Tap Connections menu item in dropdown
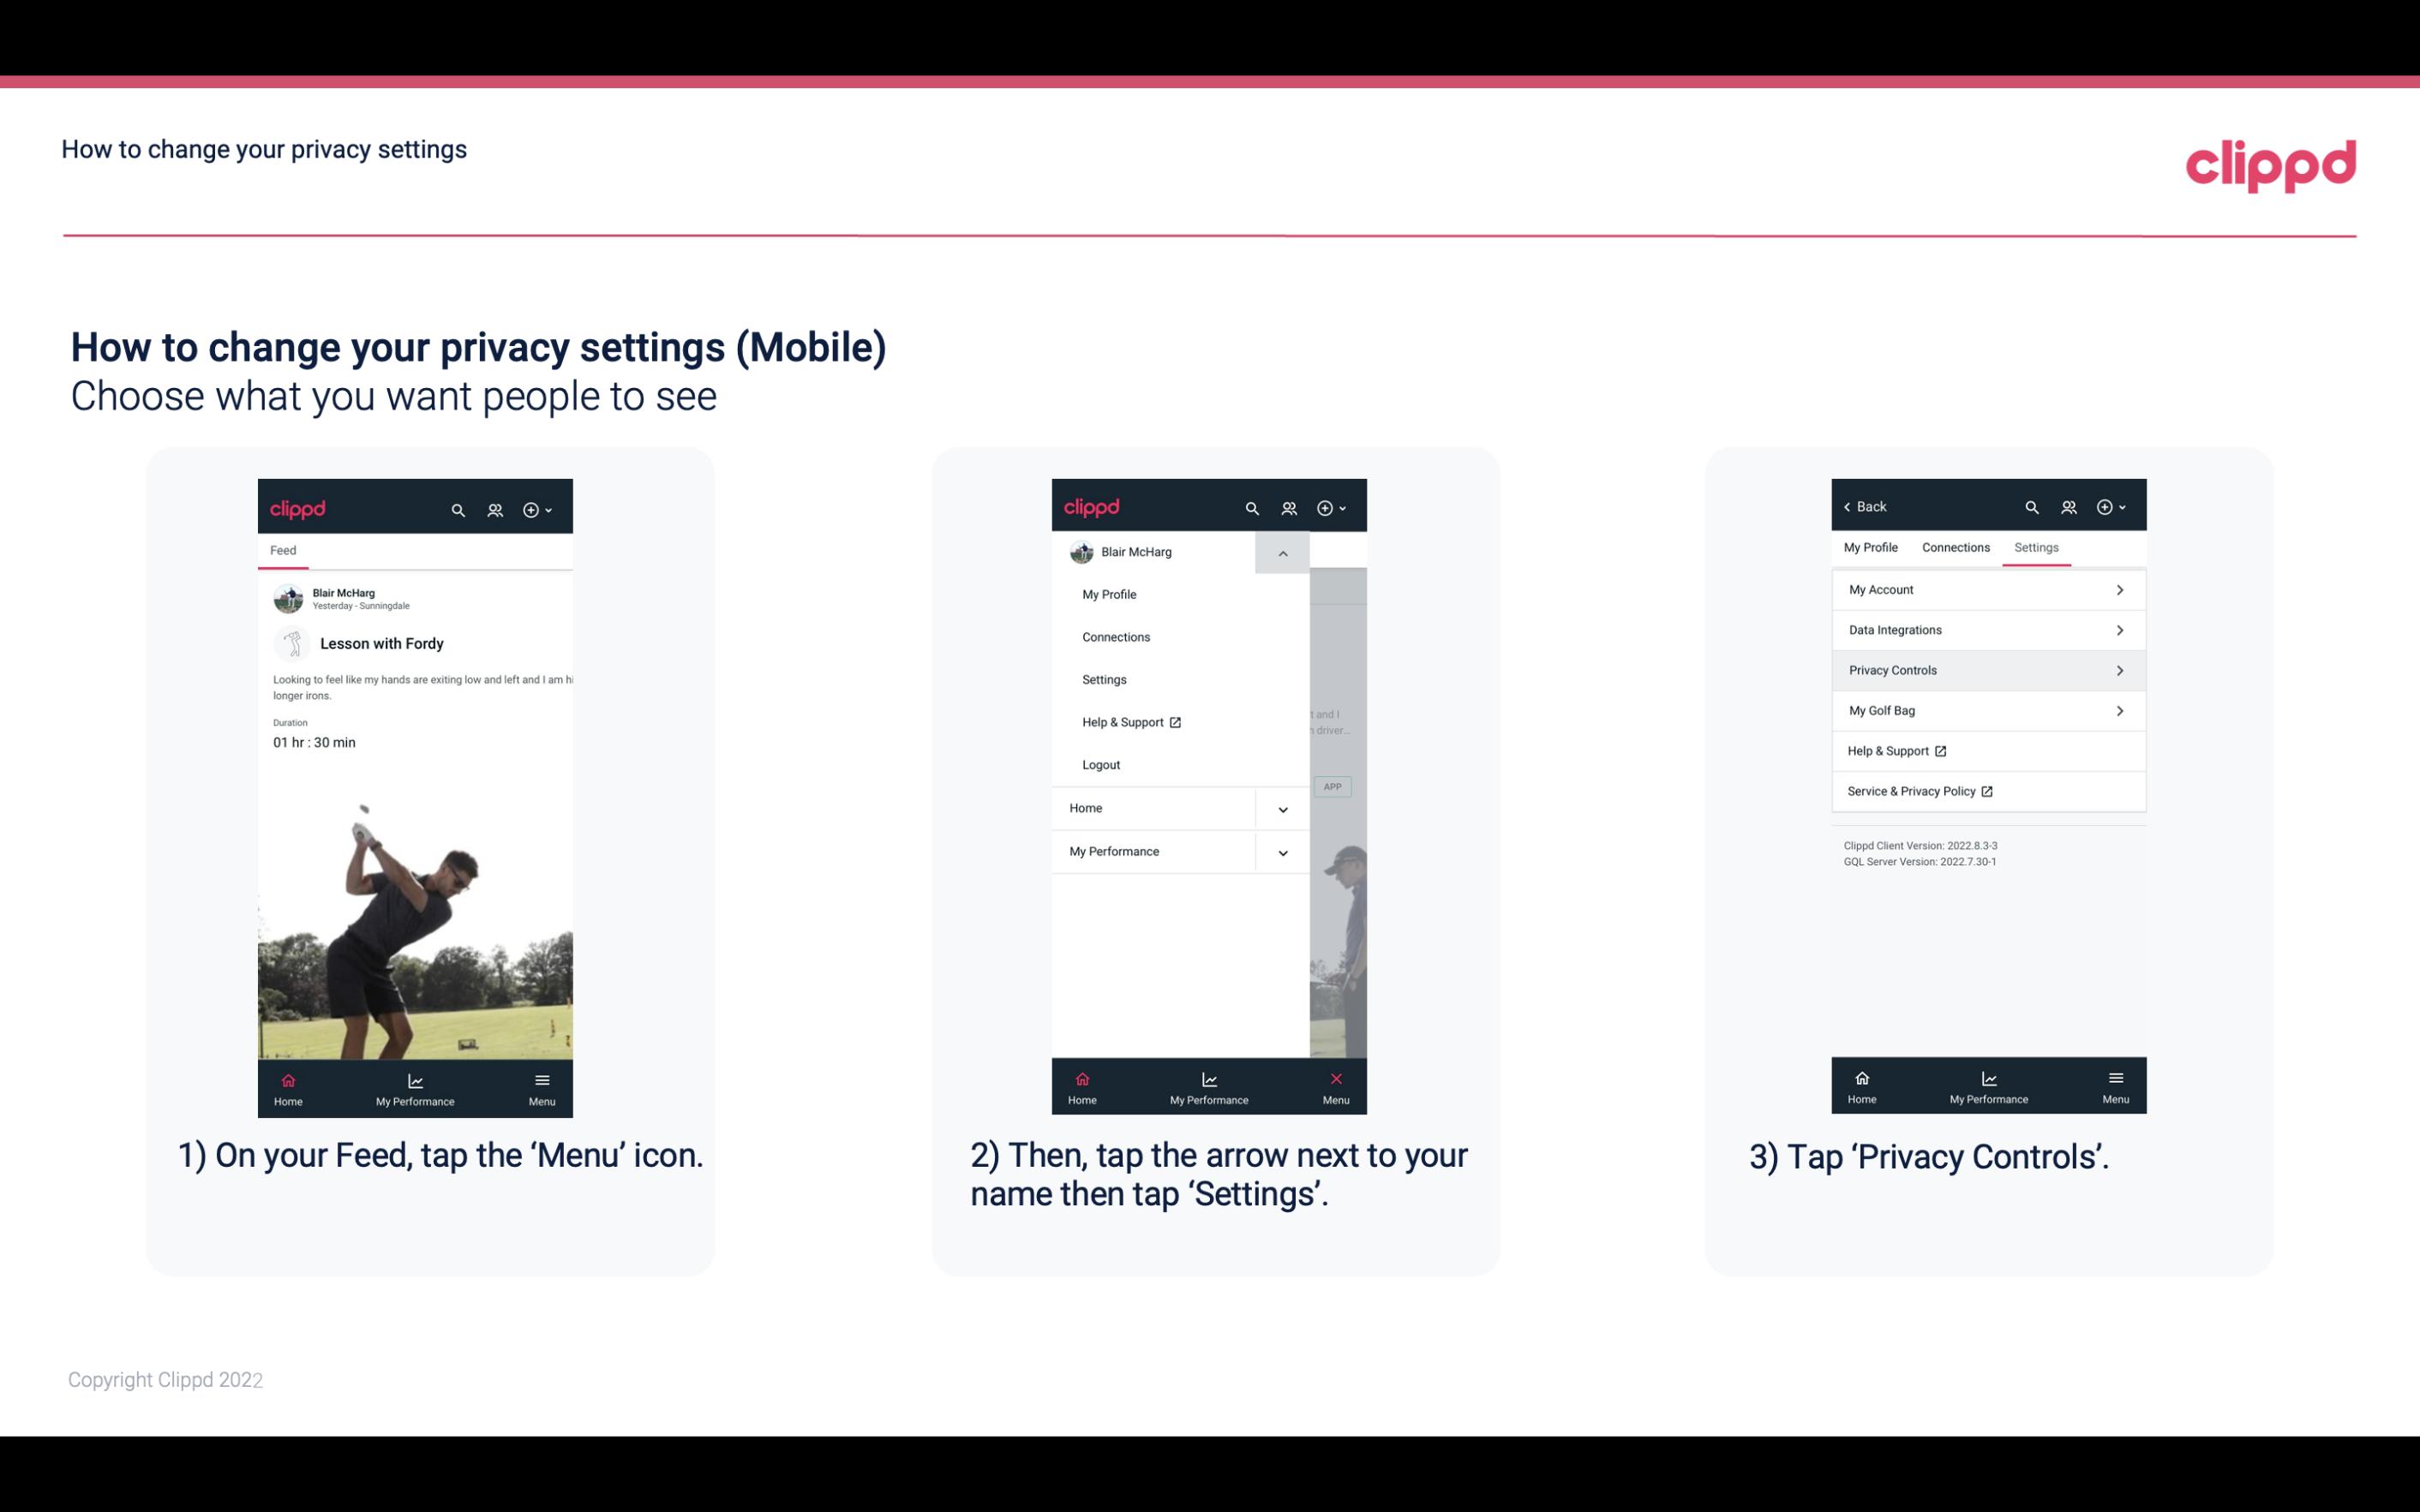Viewport: 2420px width, 1512px height. click(x=1117, y=636)
